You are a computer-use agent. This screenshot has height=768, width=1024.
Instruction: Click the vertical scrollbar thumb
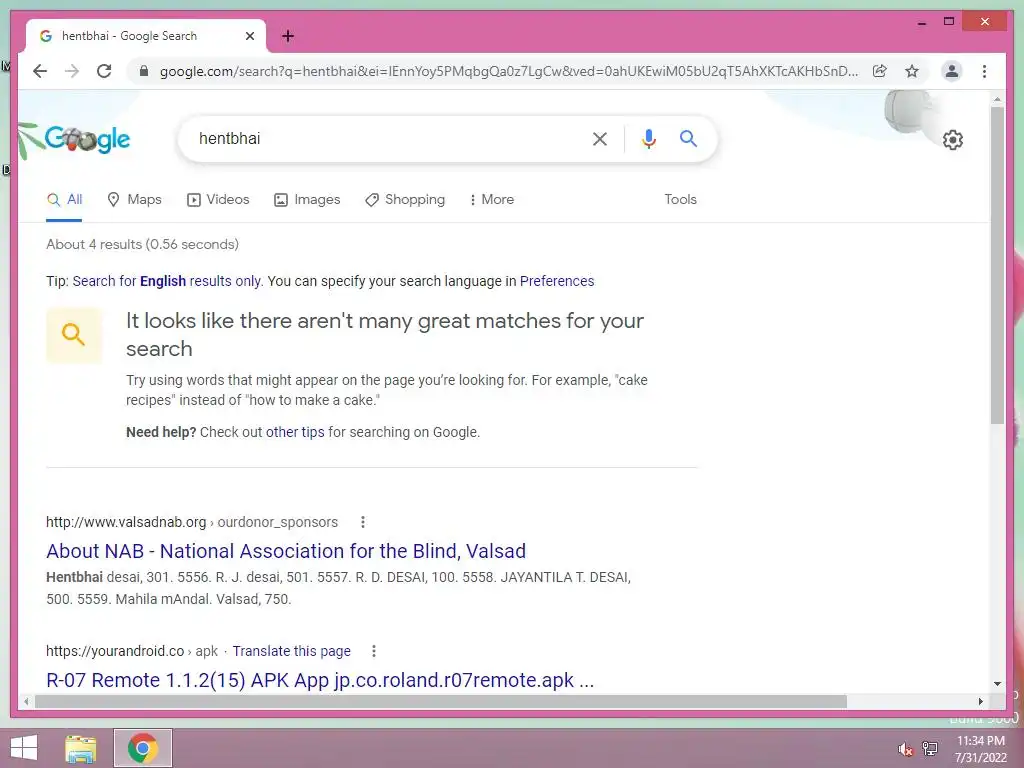tap(997, 265)
